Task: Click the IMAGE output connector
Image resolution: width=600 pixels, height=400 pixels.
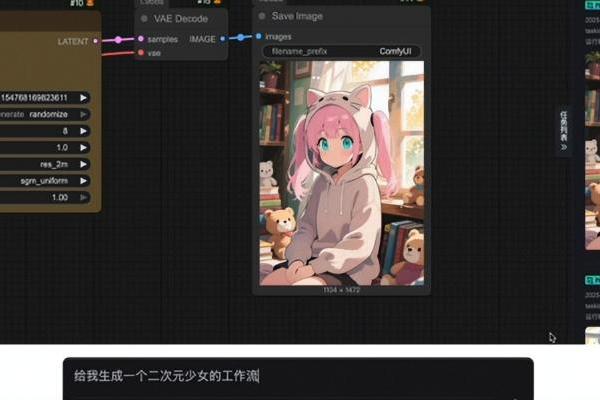Action: tap(223, 39)
